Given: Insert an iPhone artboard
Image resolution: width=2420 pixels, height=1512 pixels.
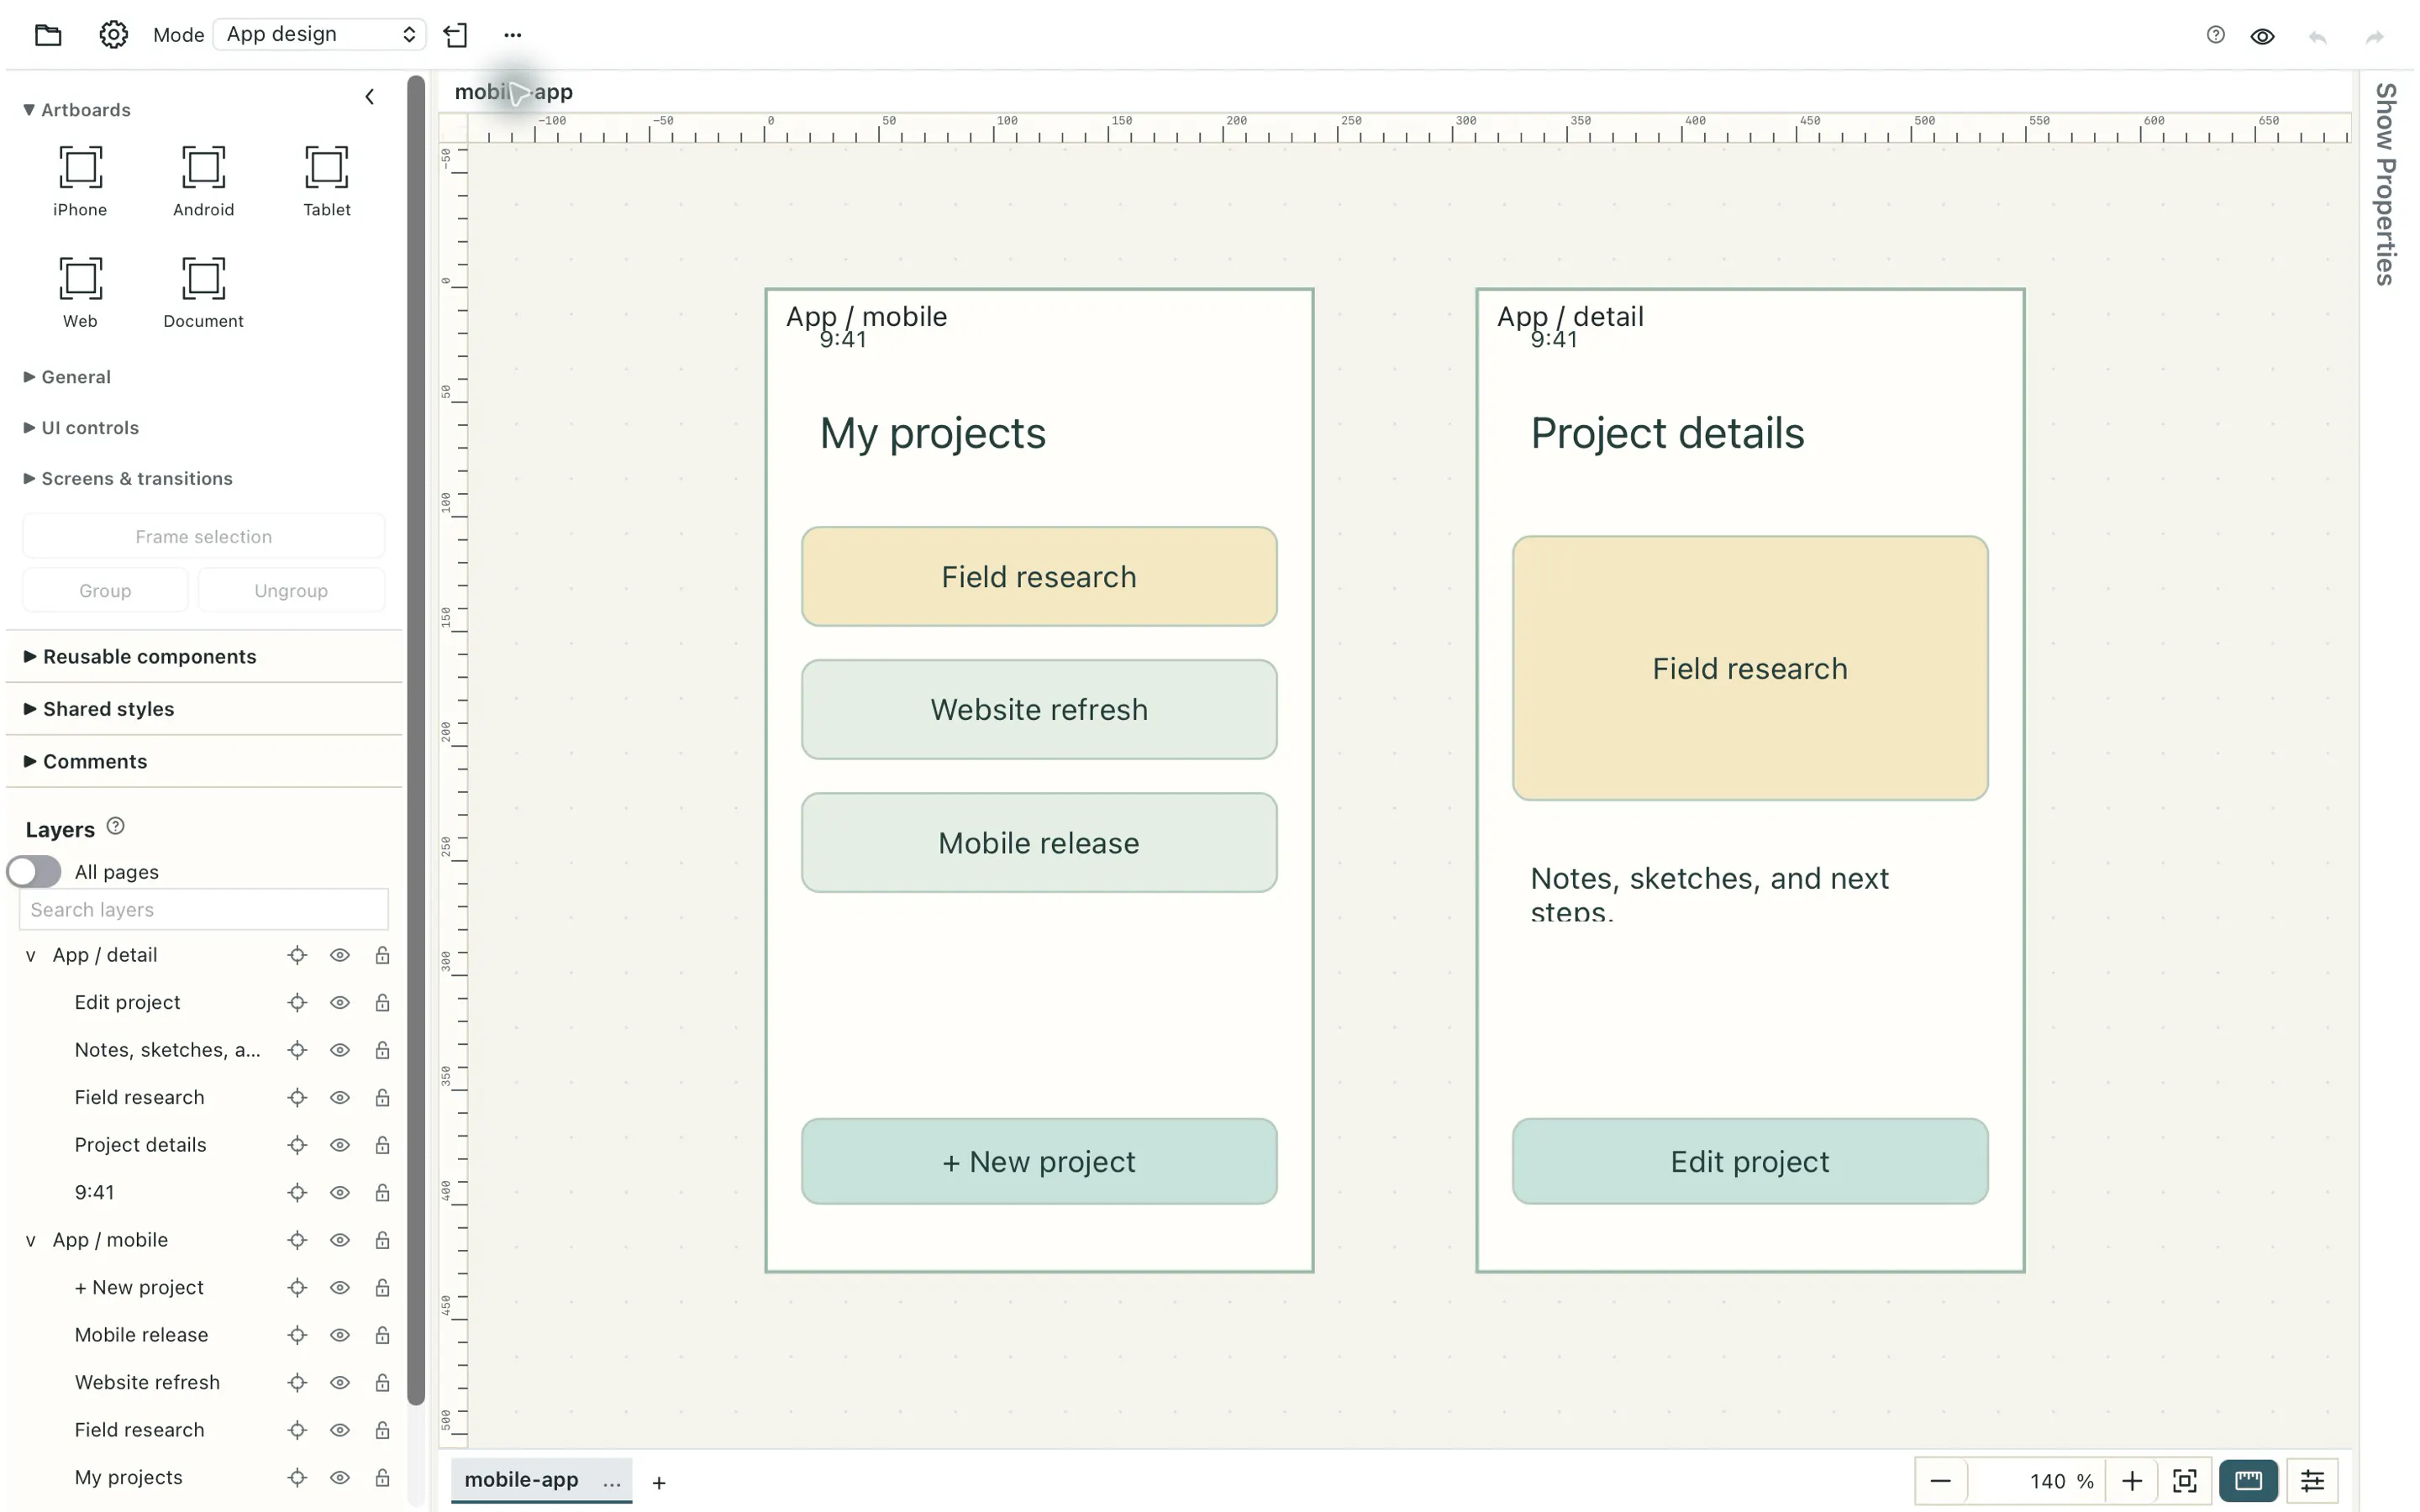Looking at the screenshot, I should click(80, 181).
